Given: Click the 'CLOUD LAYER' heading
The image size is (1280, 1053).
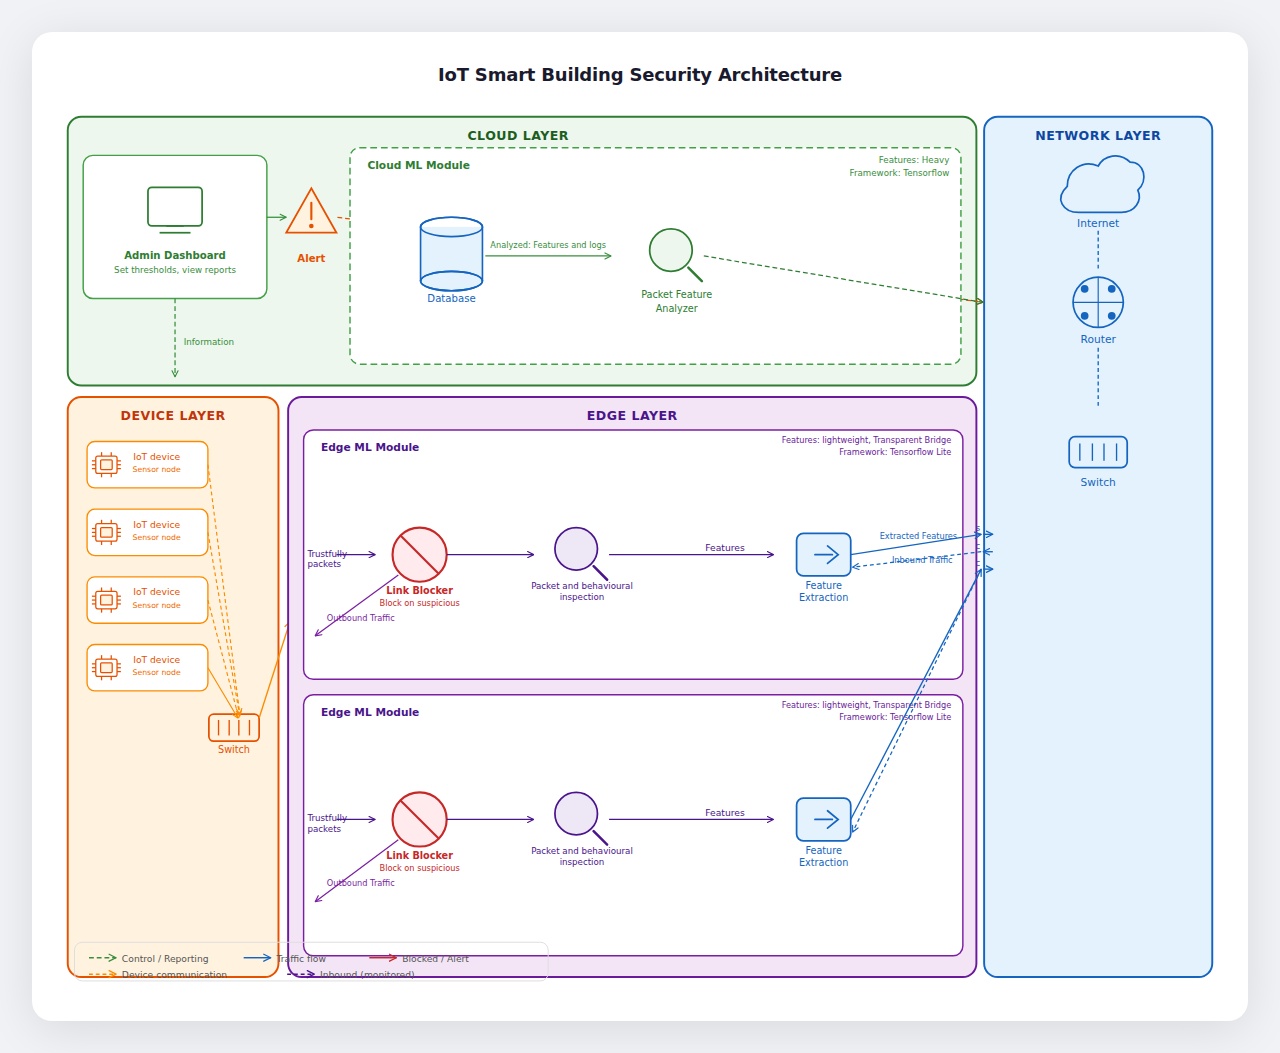Looking at the screenshot, I should (x=518, y=136).
